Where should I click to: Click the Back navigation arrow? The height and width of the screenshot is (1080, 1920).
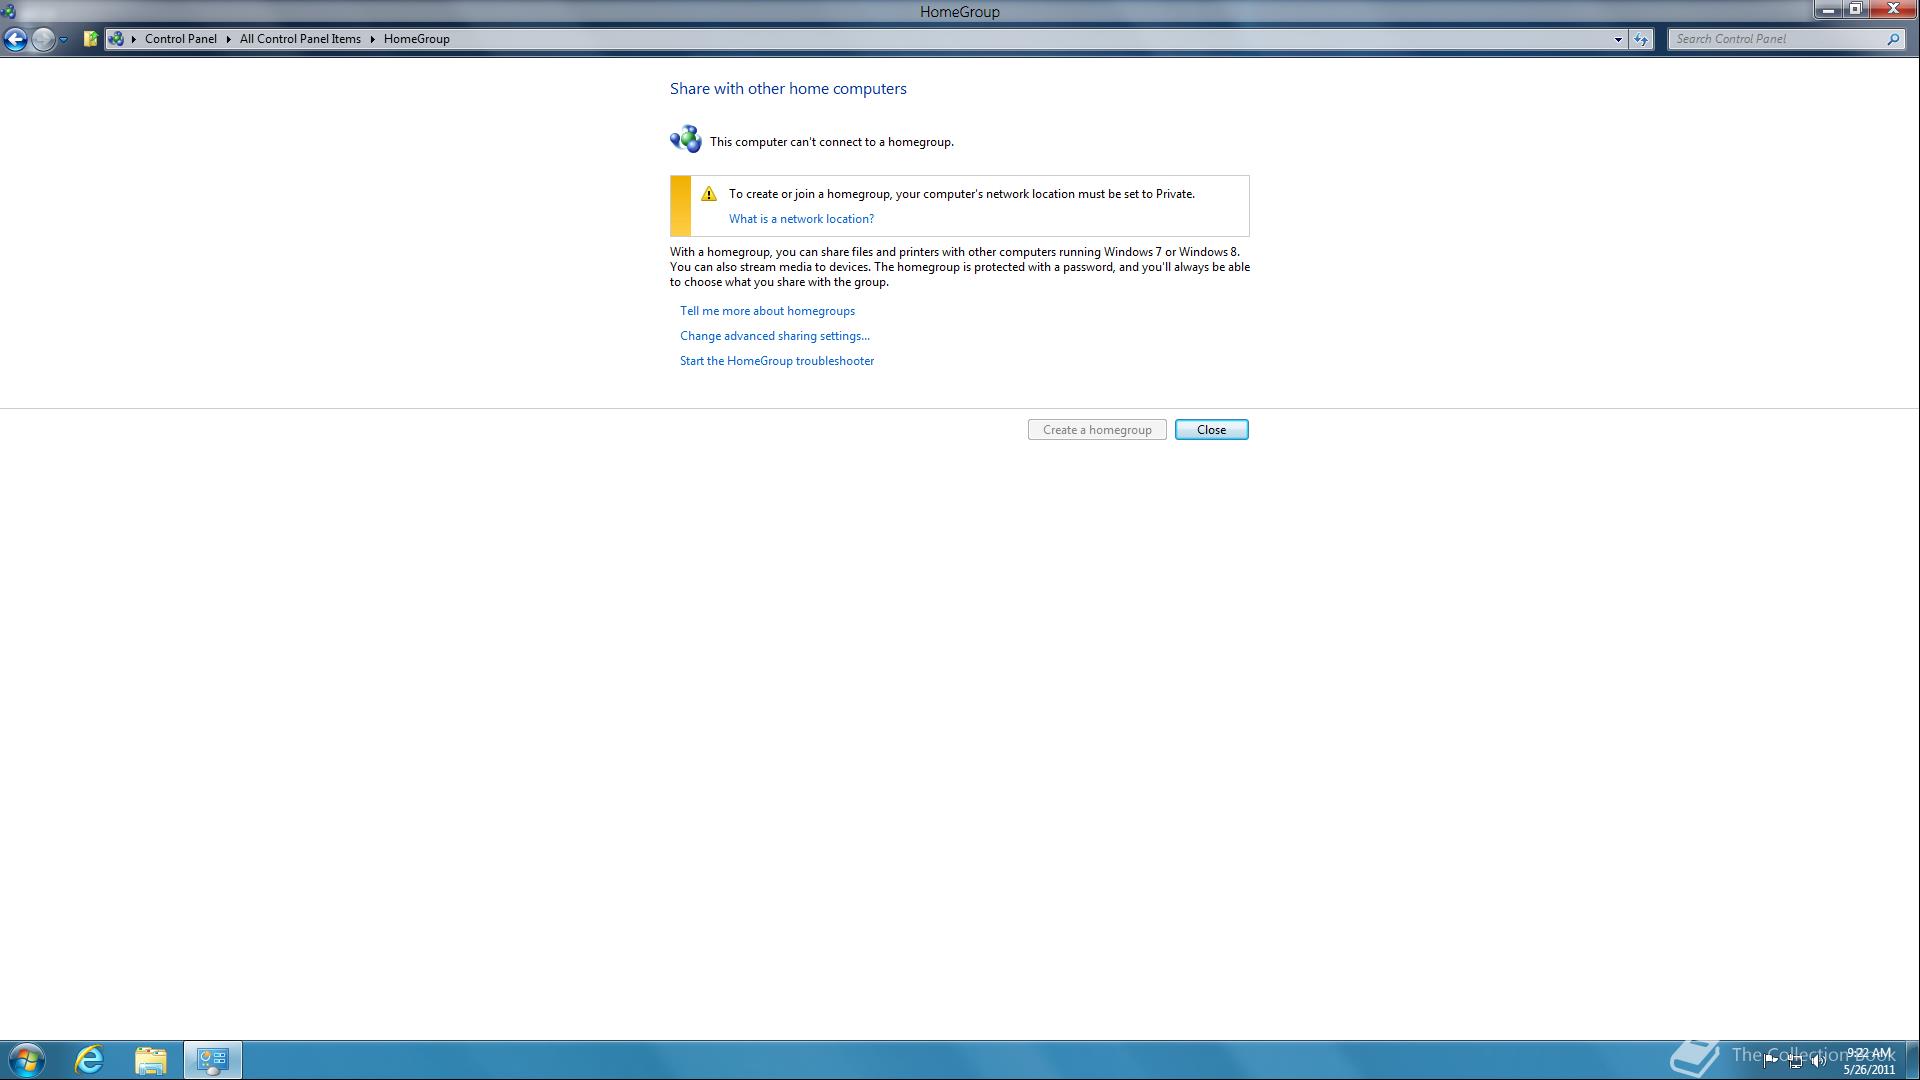[x=15, y=39]
